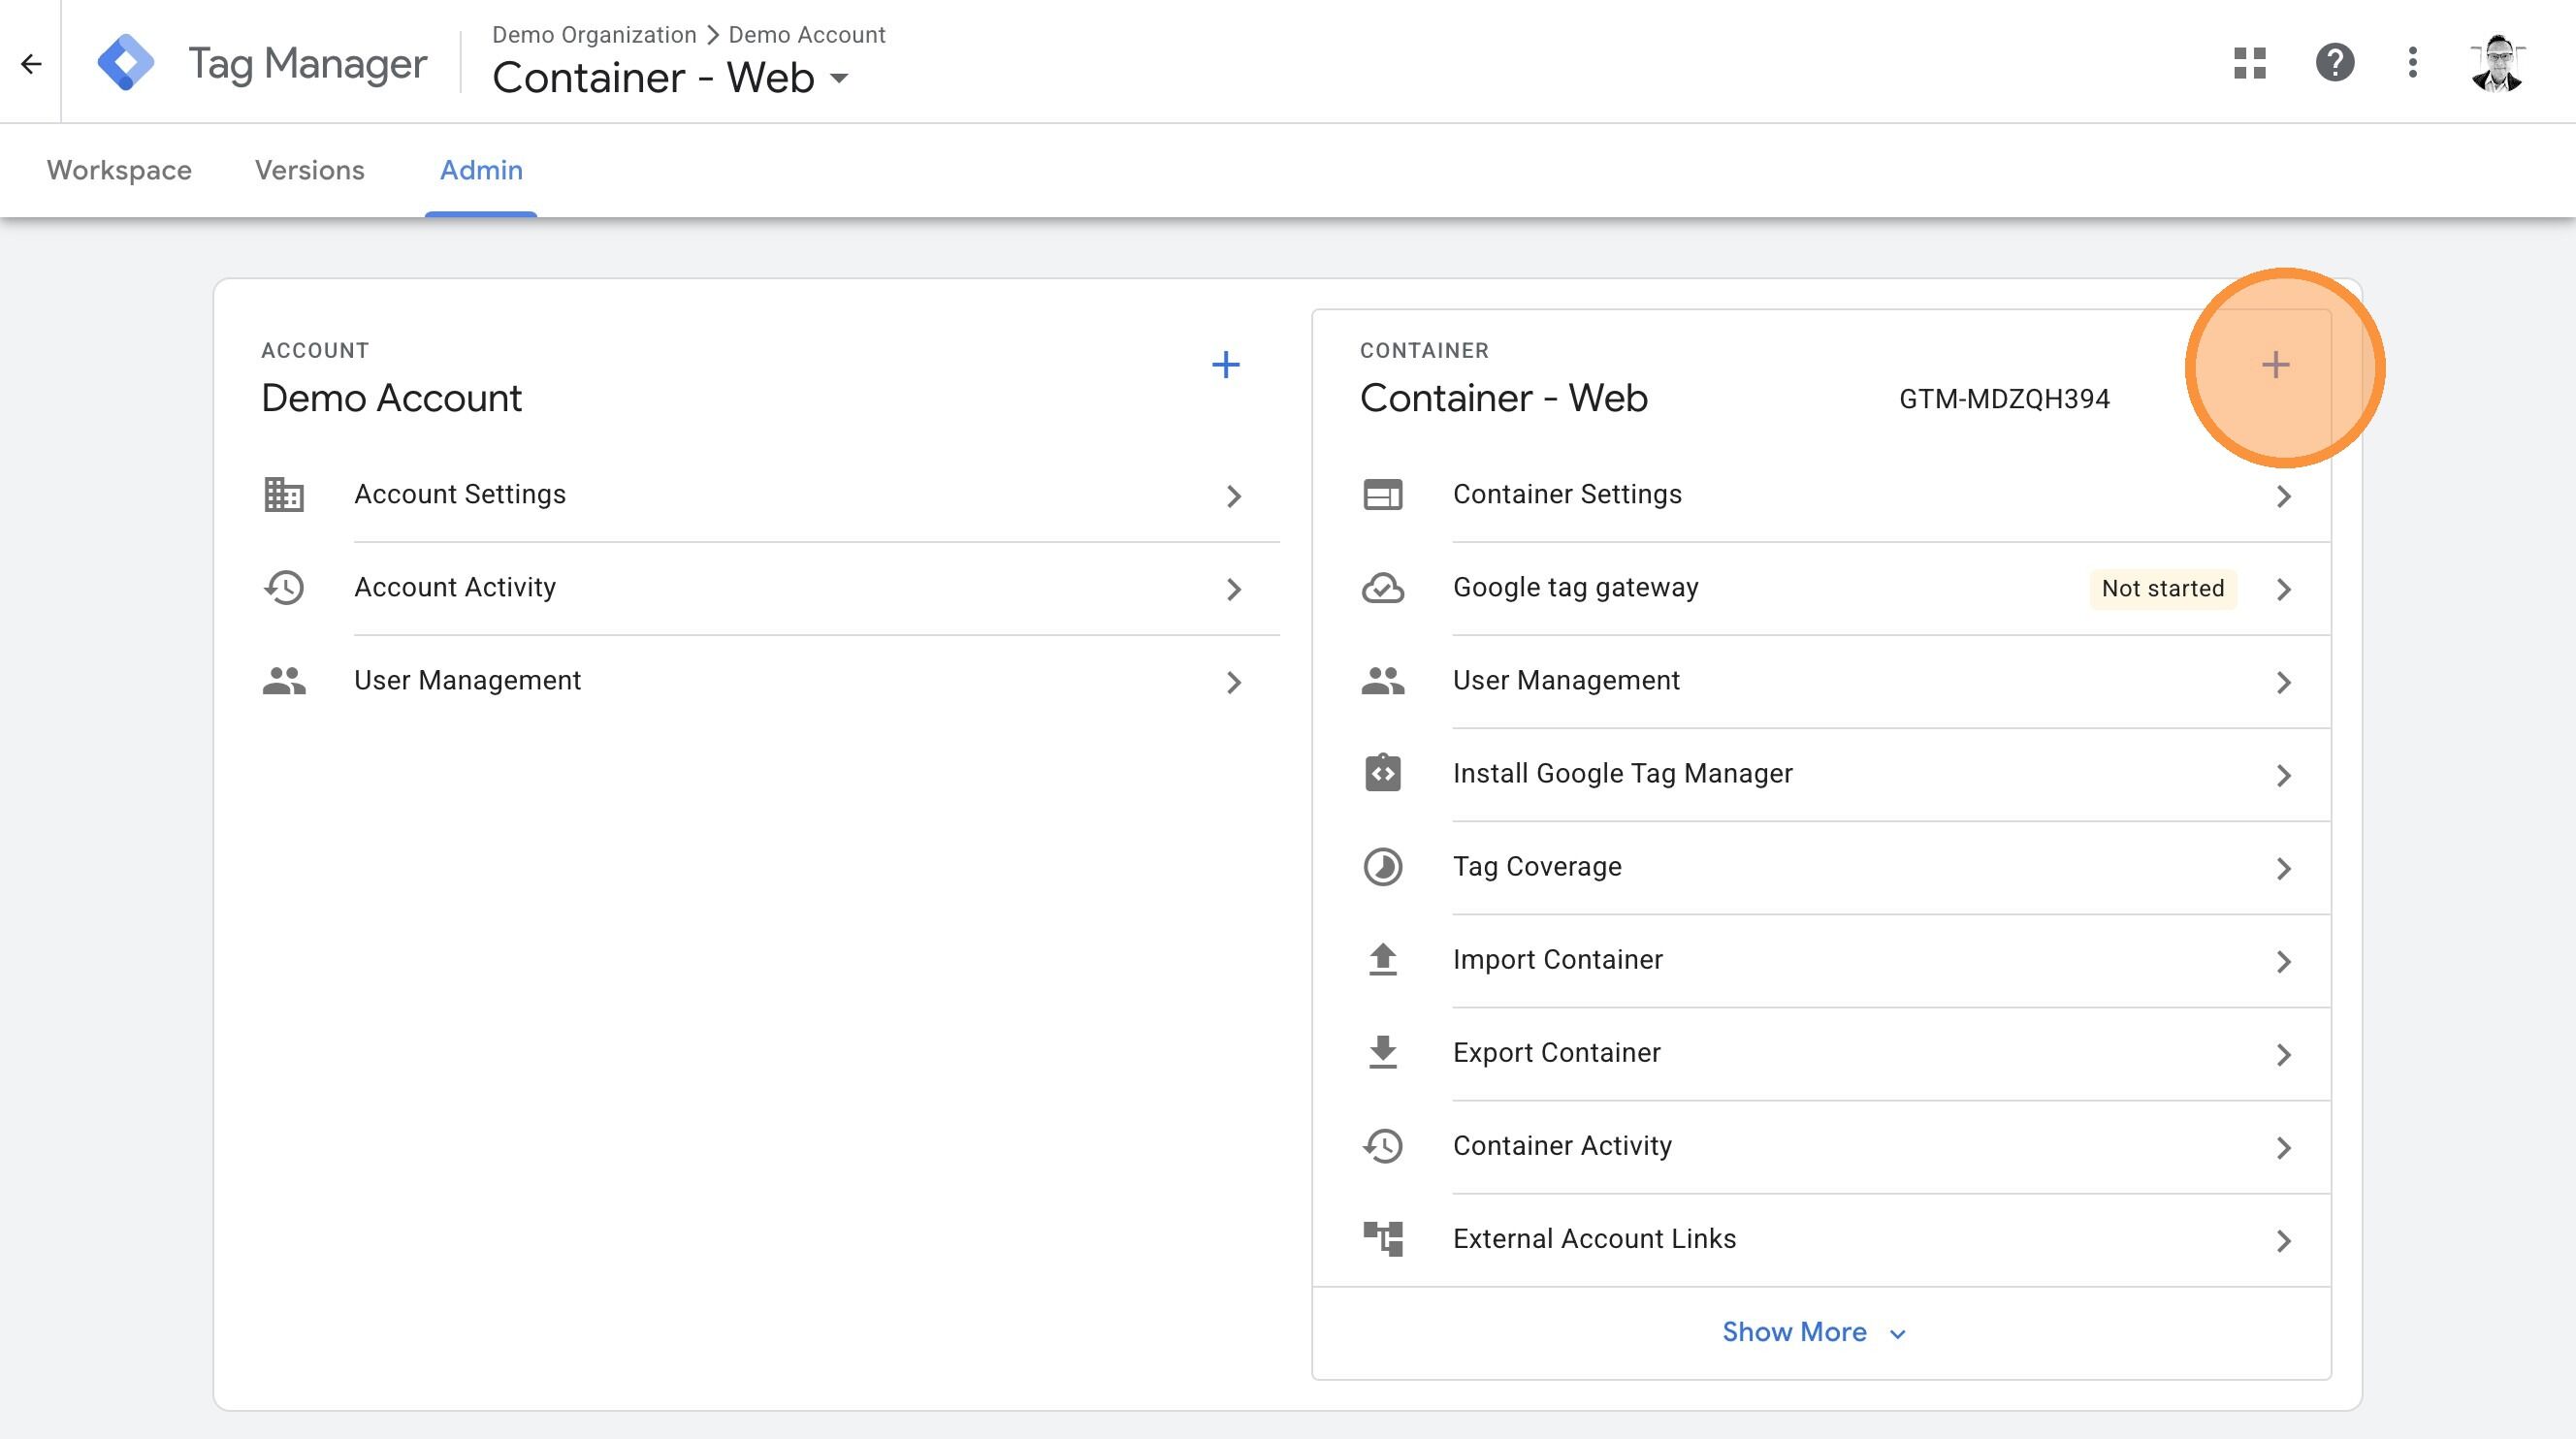Click the Demo Organization breadcrumb
The width and height of the screenshot is (2576, 1439).
pos(594,35)
